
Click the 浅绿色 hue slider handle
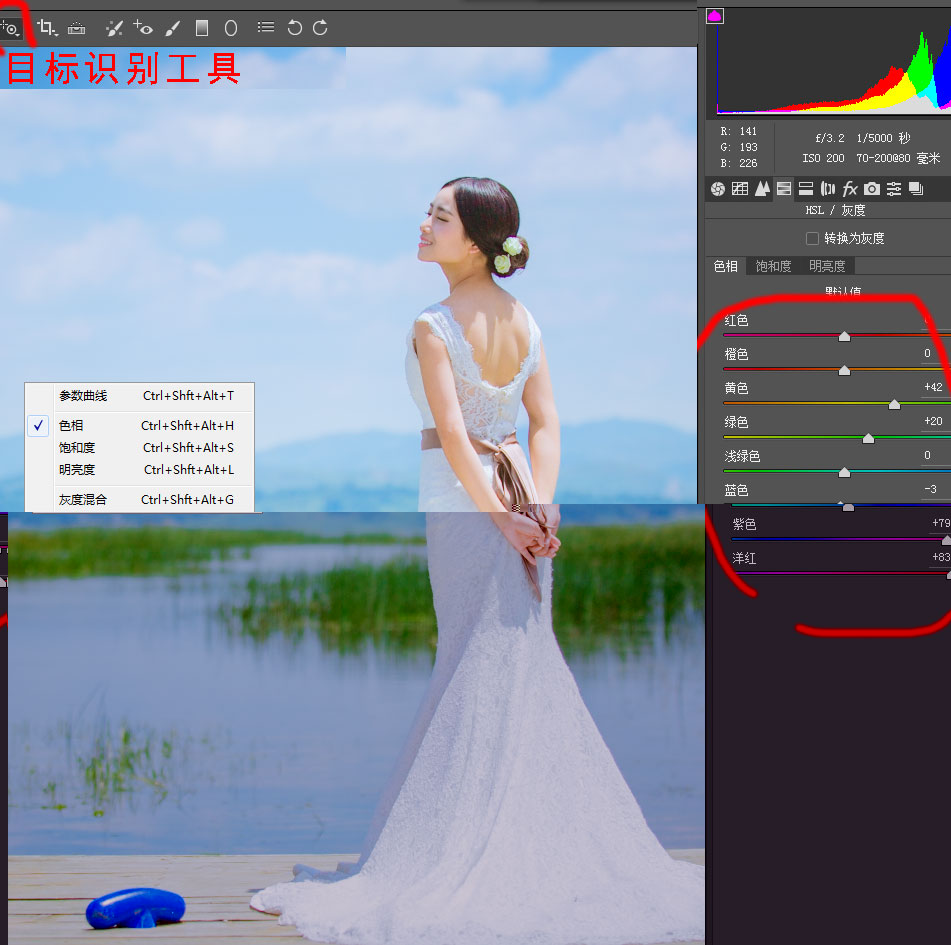[x=844, y=472]
